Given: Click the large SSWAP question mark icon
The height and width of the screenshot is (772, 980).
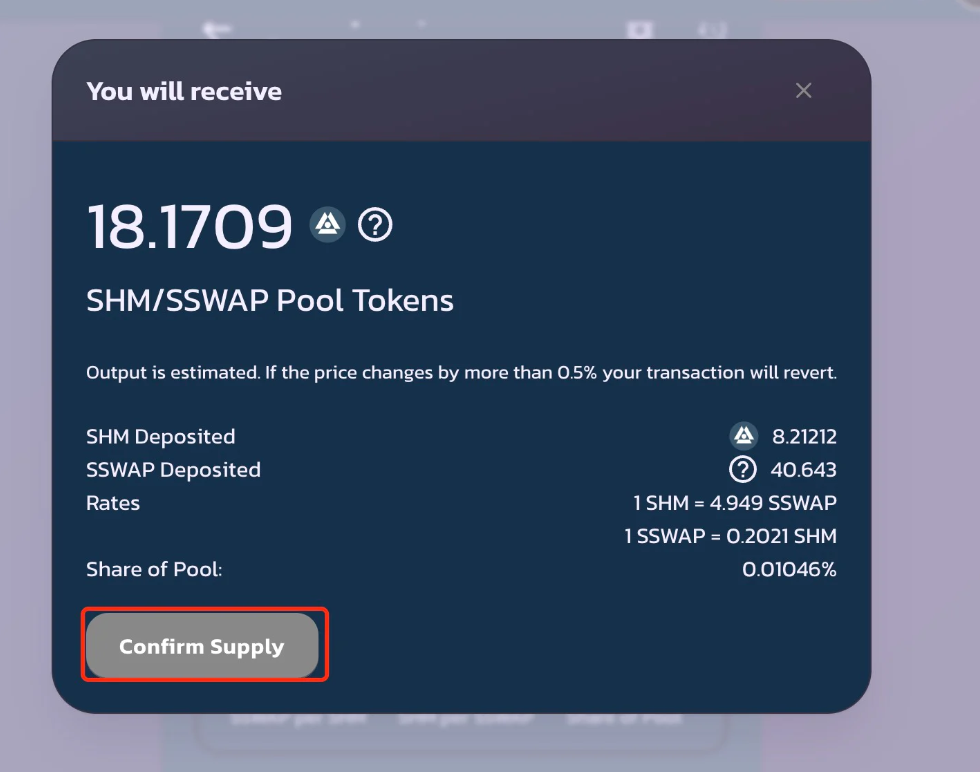Looking at the screenshot, I should point(375,225).
